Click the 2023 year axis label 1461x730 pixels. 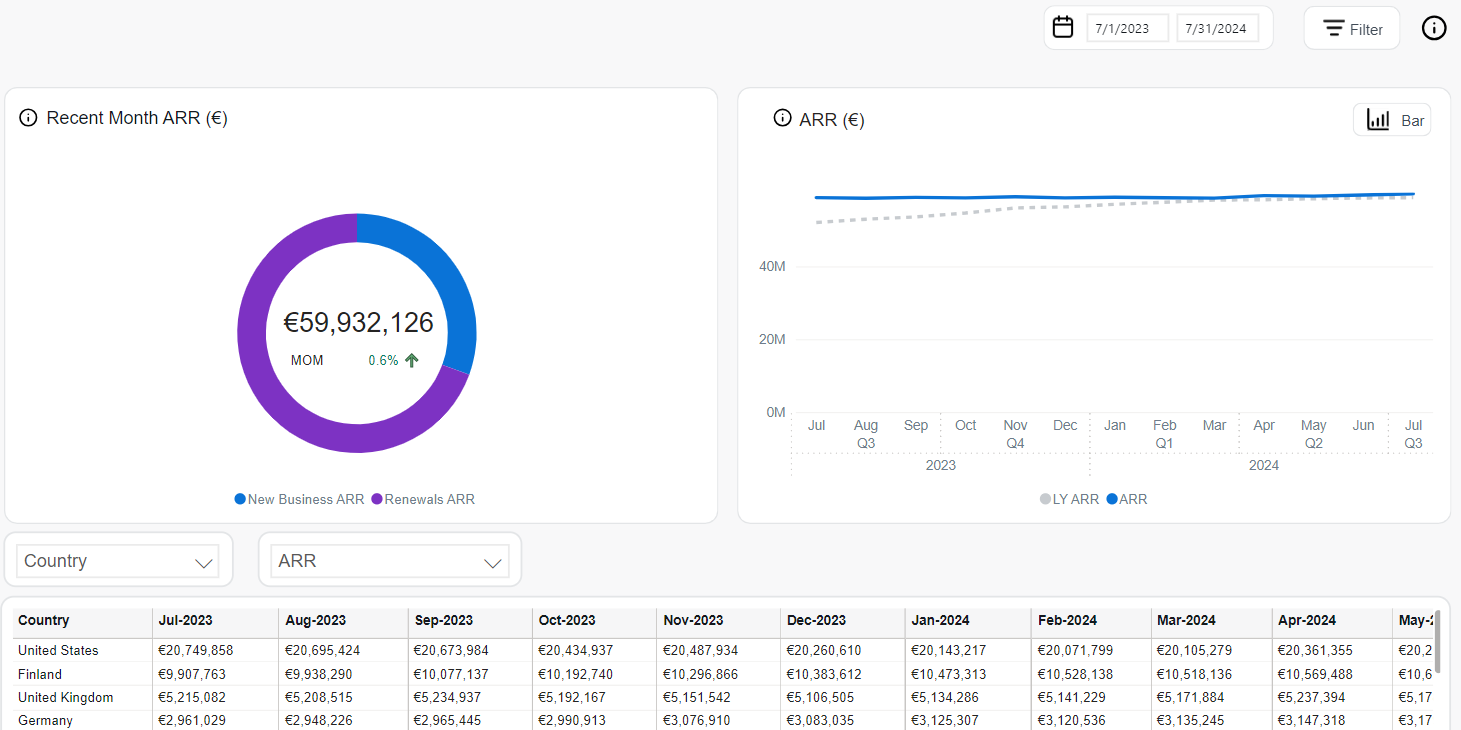tap(940, 465)
